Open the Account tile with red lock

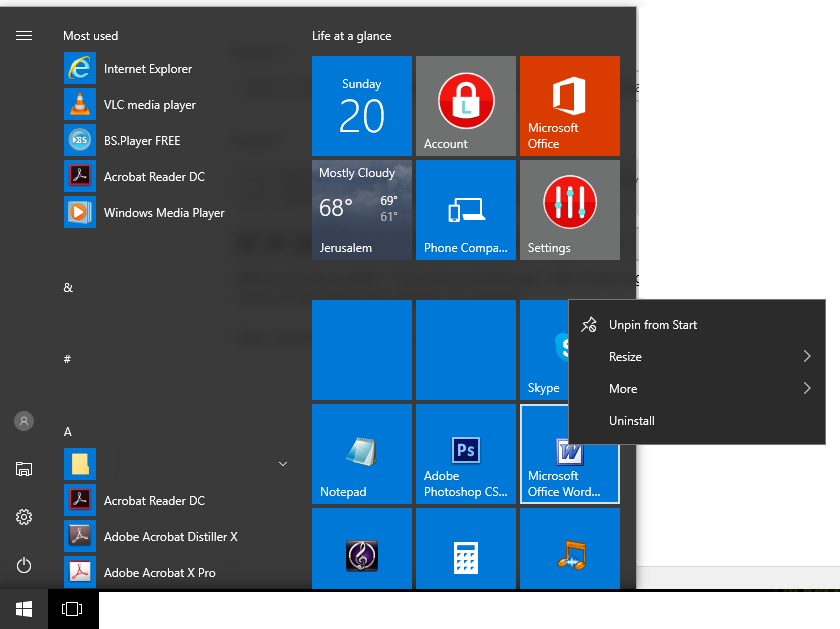[466, 106]
